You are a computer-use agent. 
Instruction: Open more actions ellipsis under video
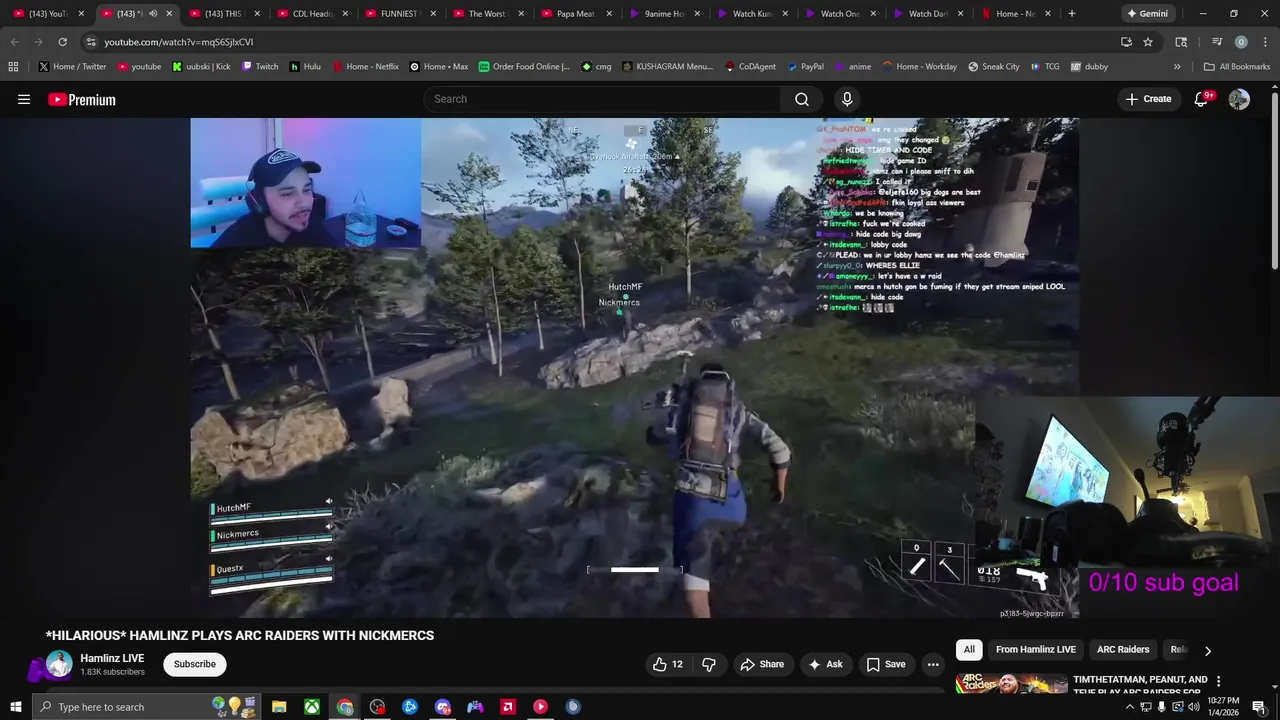[x=933, y=664]
